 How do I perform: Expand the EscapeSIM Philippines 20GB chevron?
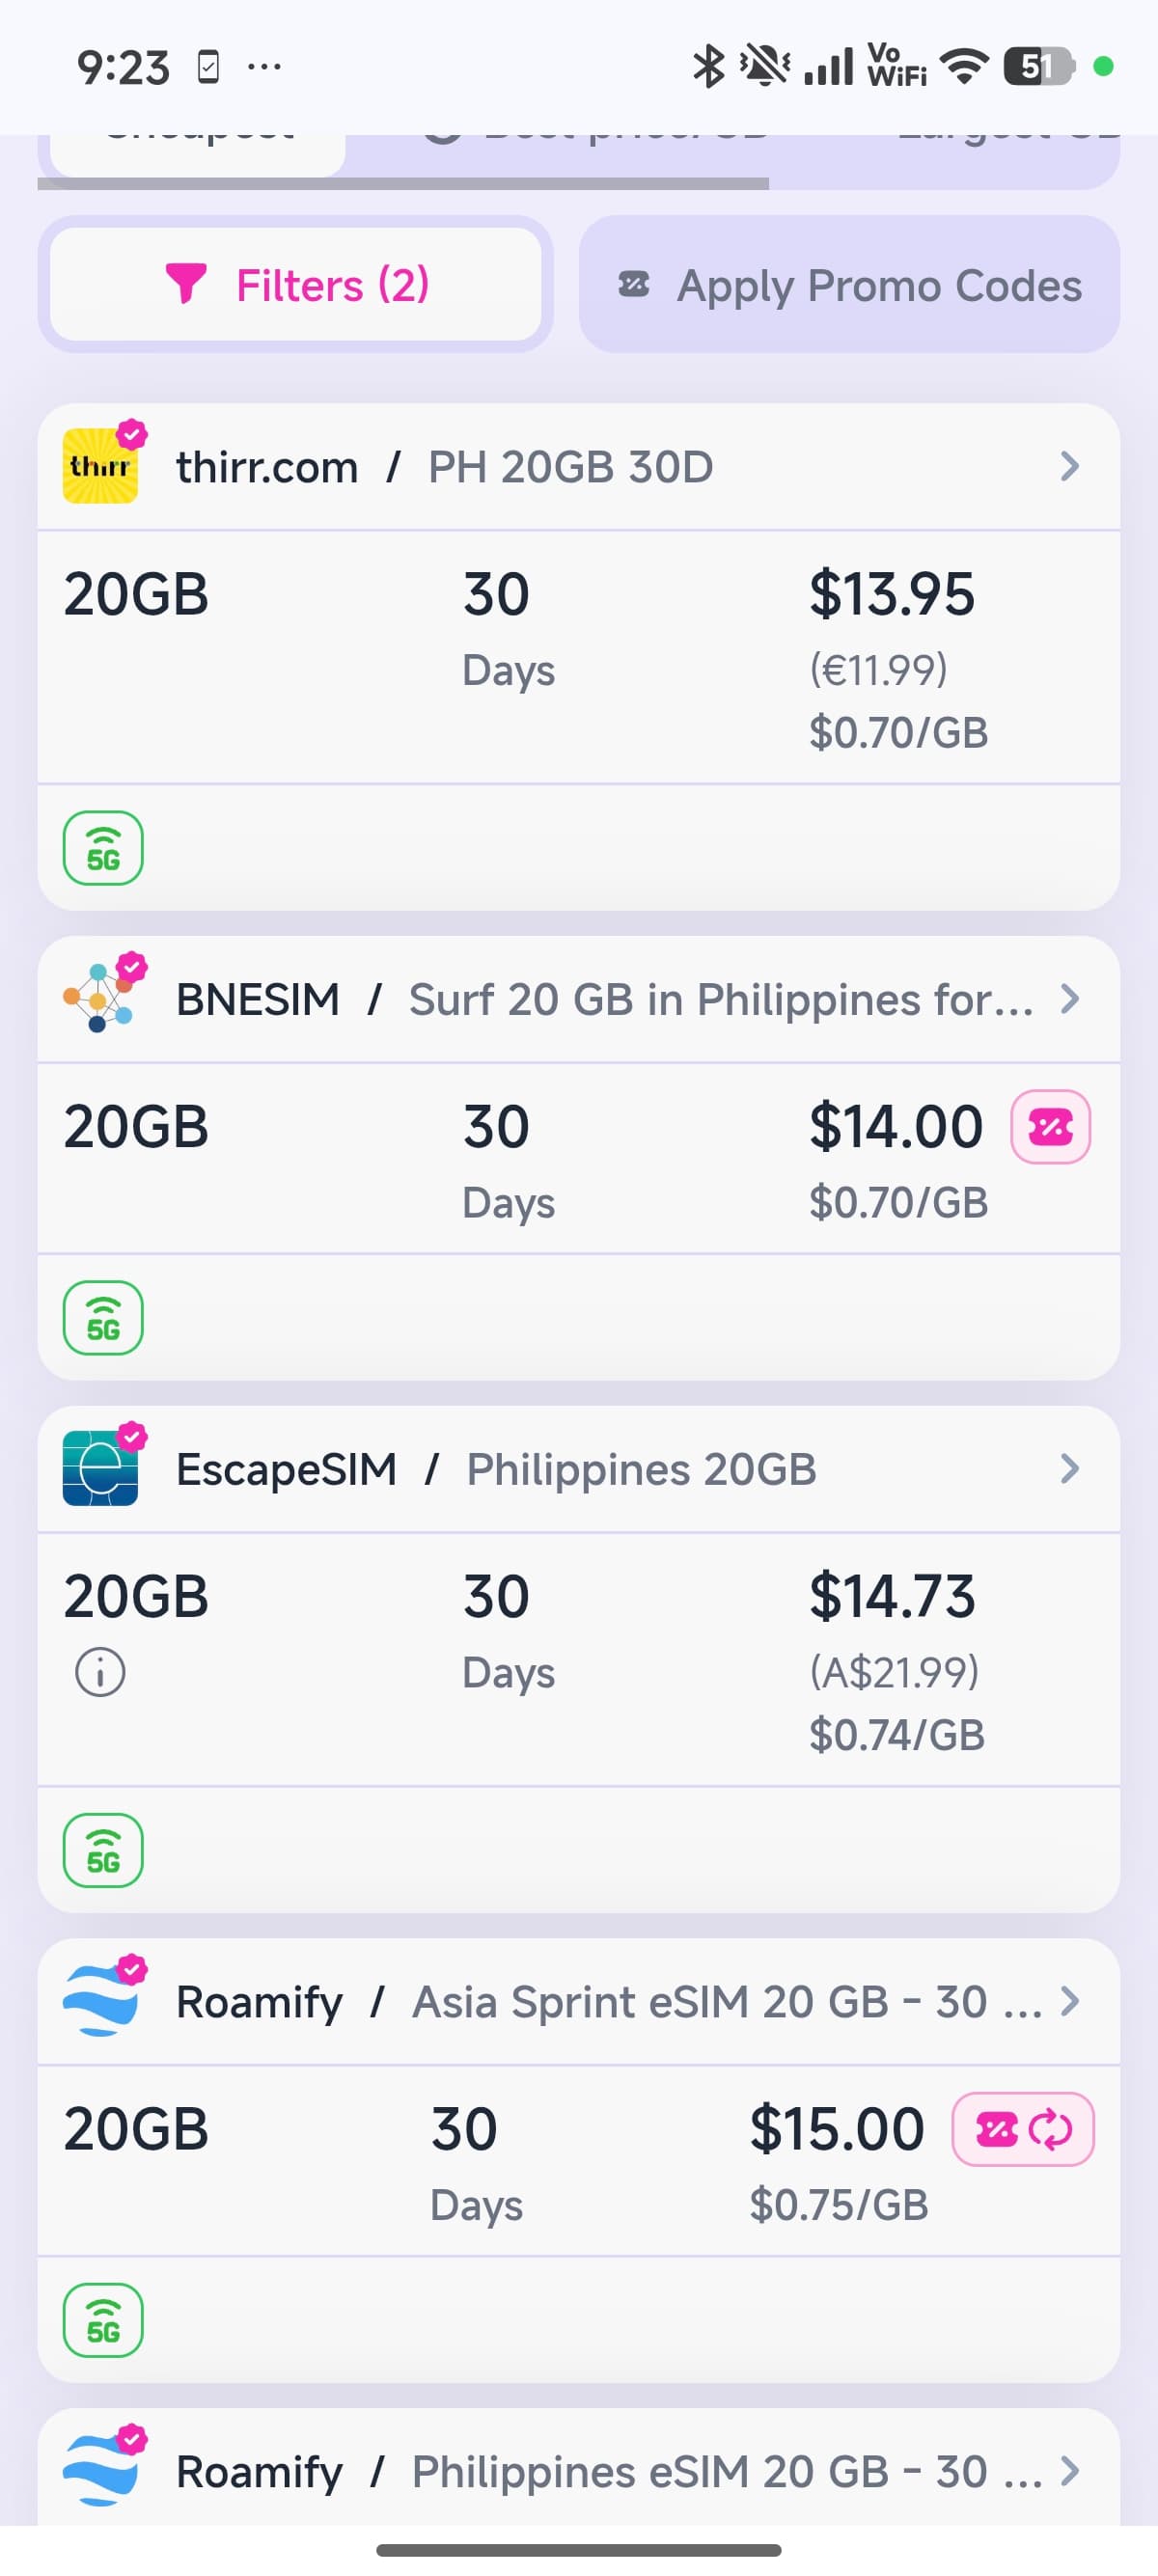click(x=1070, y=1468)
